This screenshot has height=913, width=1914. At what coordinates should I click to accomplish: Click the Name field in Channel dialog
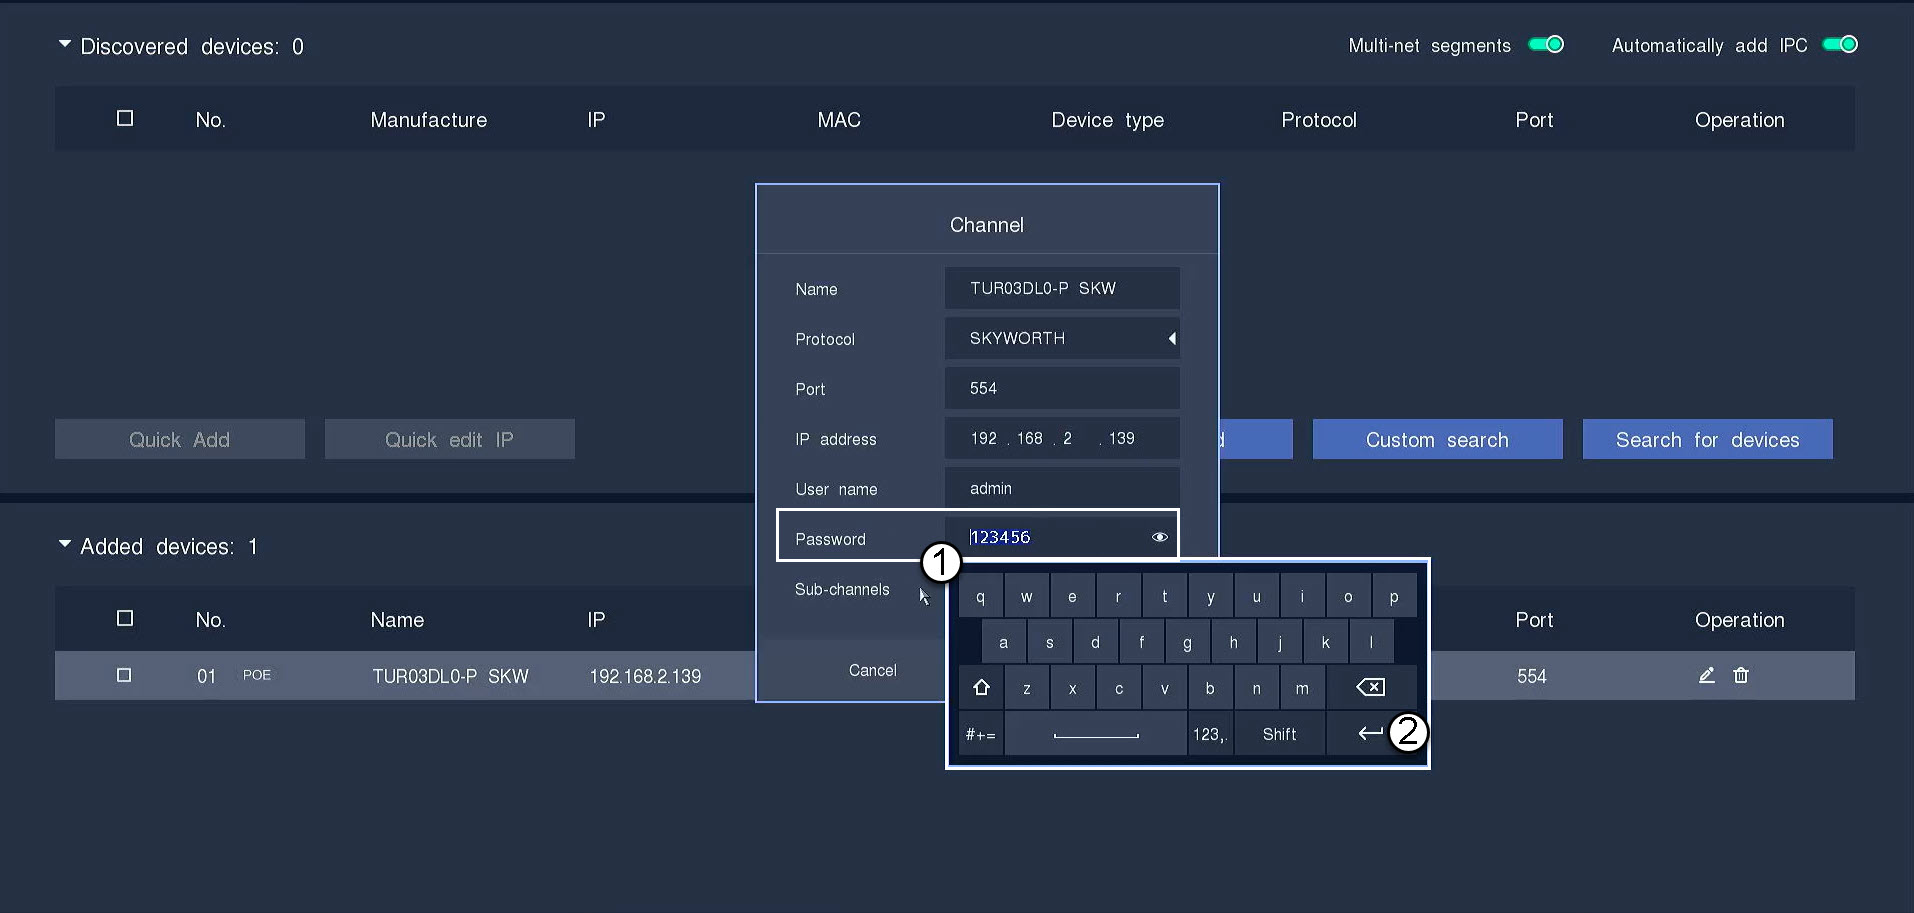coord(1062,288)
